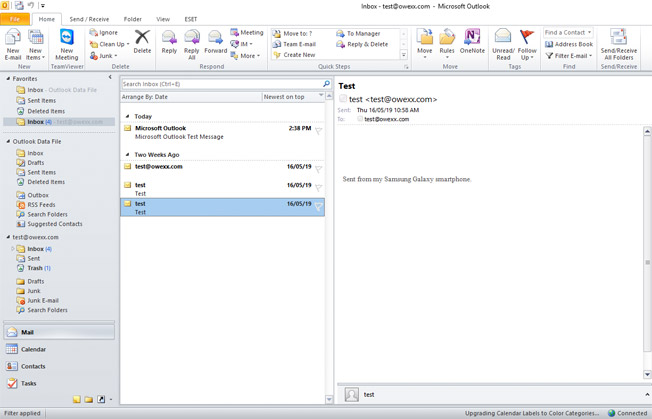
Task: Click the reading pane scrollbar down arrow
Action: click(x=647, y=375)
